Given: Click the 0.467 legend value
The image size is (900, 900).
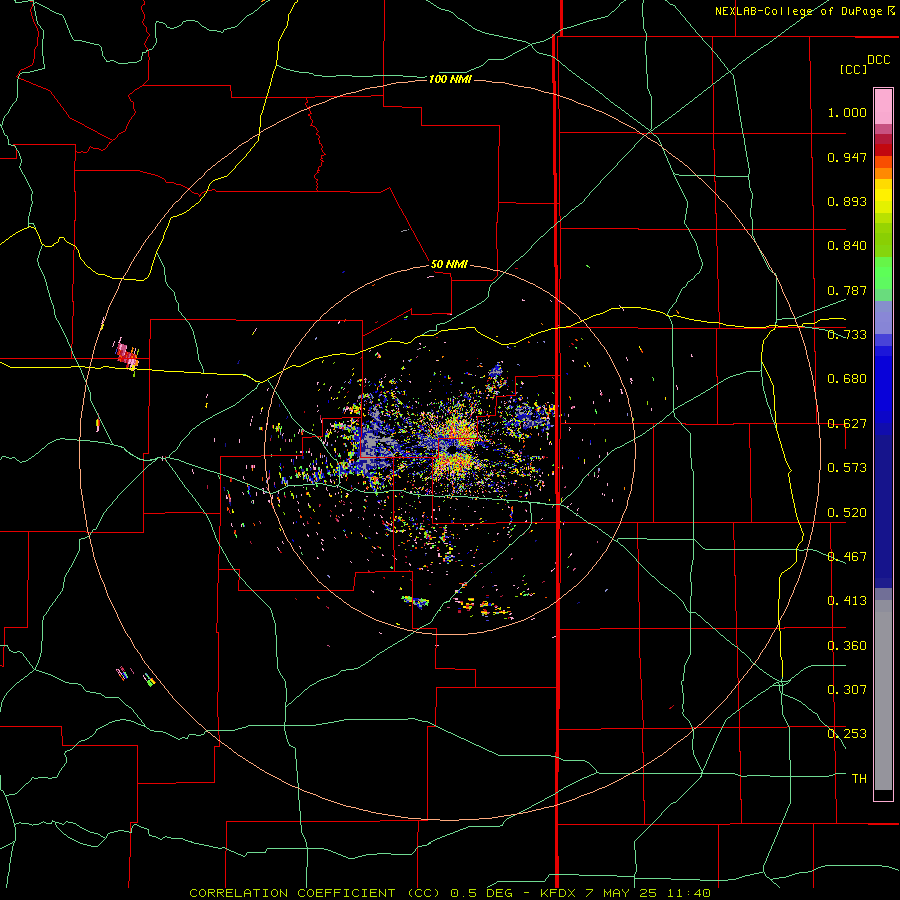Looking at the screenshot, I should click(847, 557).
